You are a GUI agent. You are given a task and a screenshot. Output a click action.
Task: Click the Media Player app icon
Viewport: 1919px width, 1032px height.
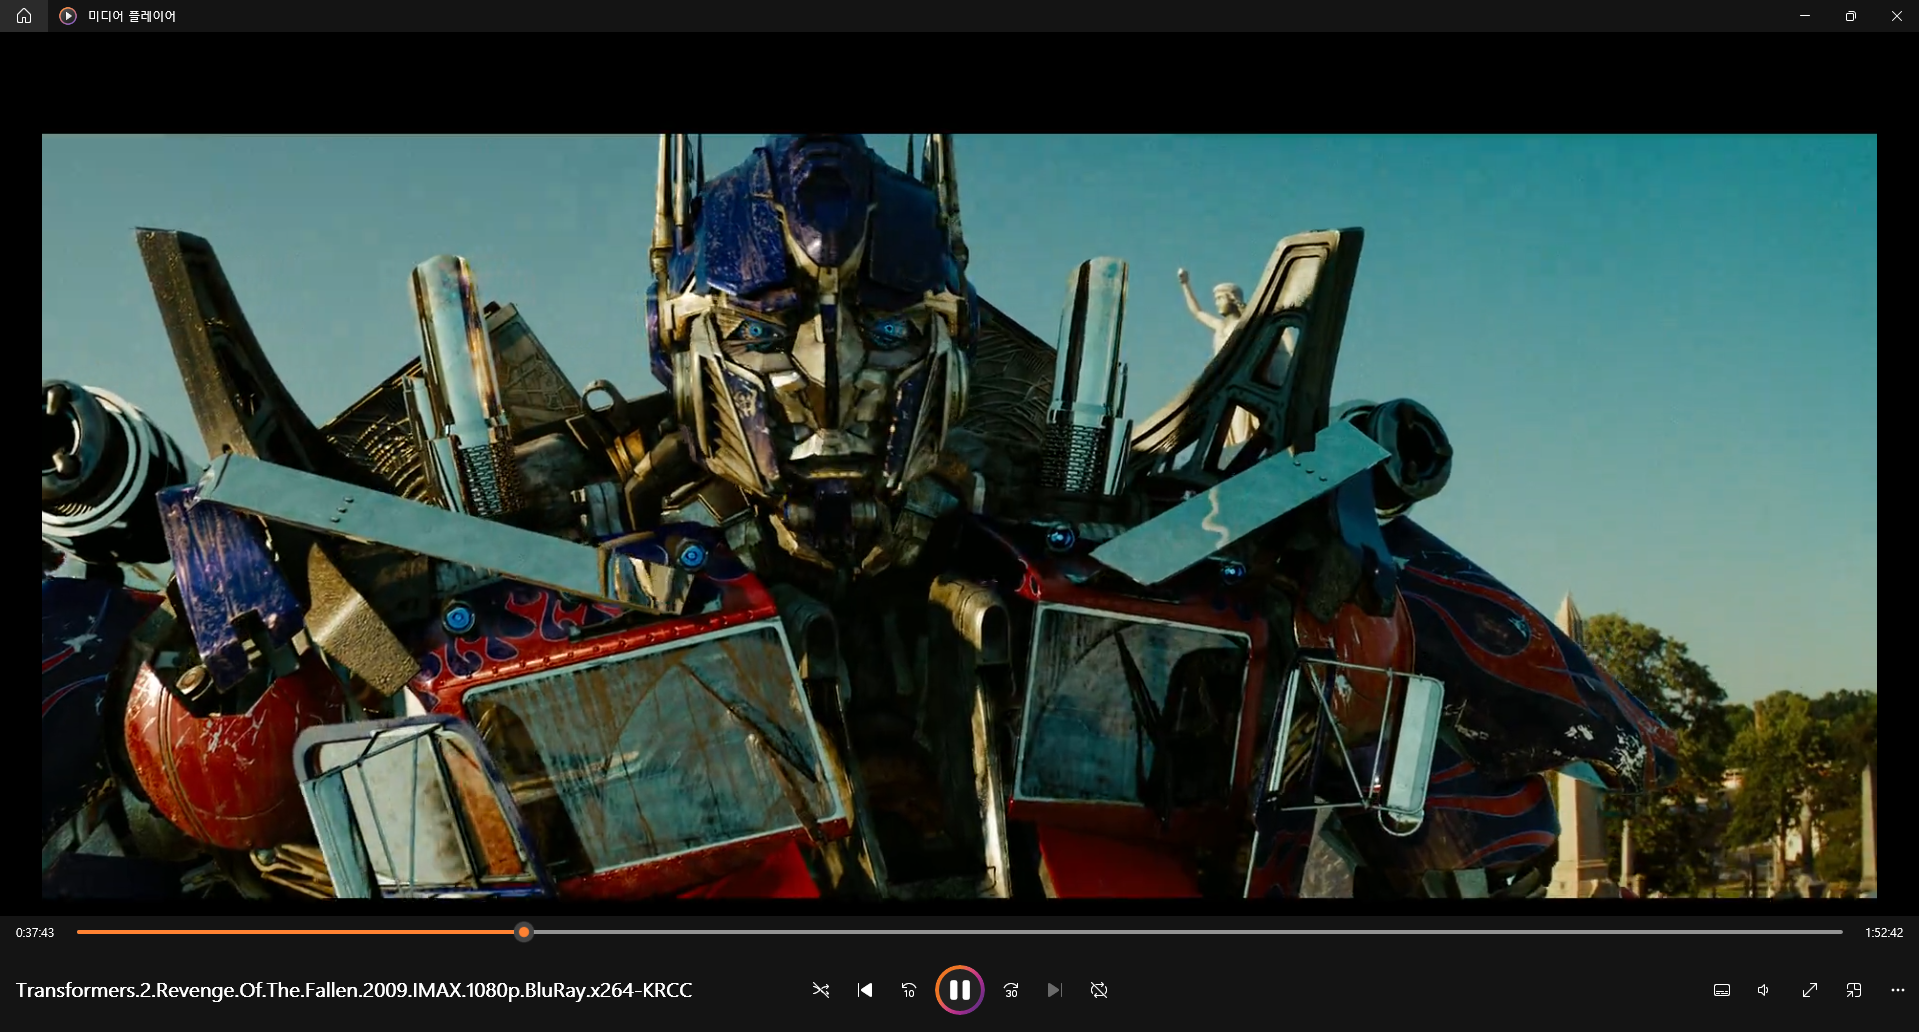pos(68,16)
